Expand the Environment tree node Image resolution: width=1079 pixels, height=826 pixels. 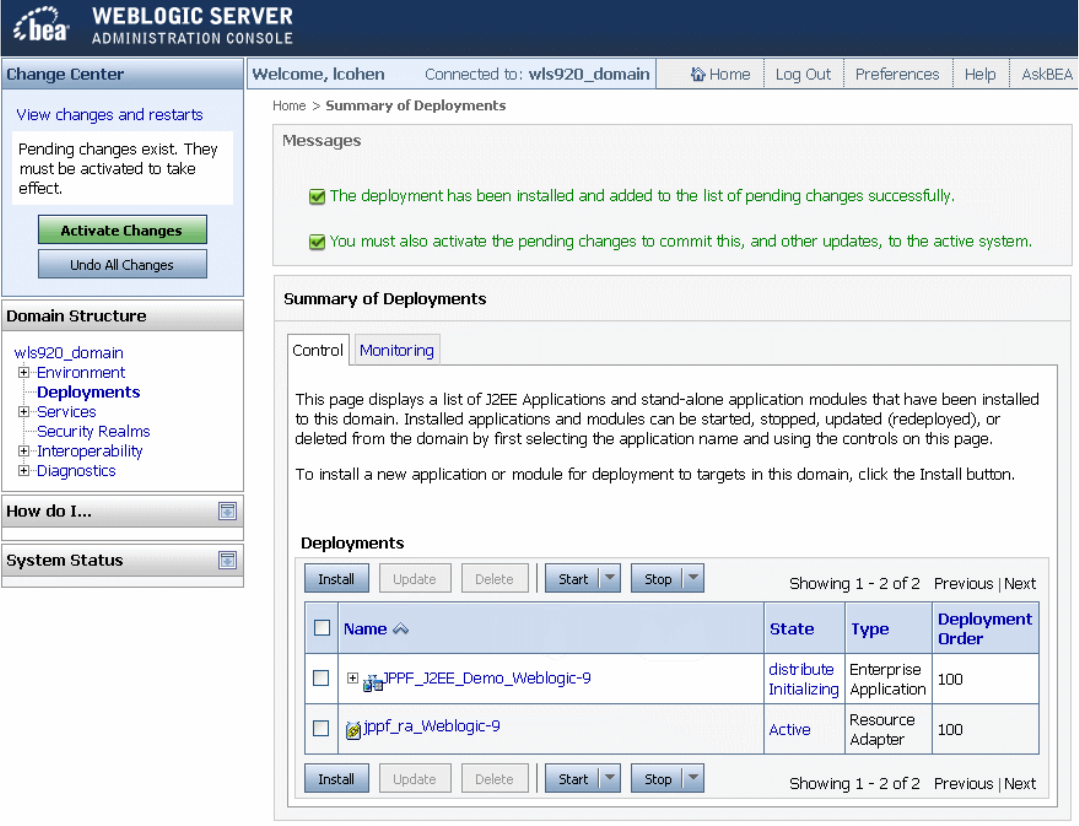pos(23,372)
